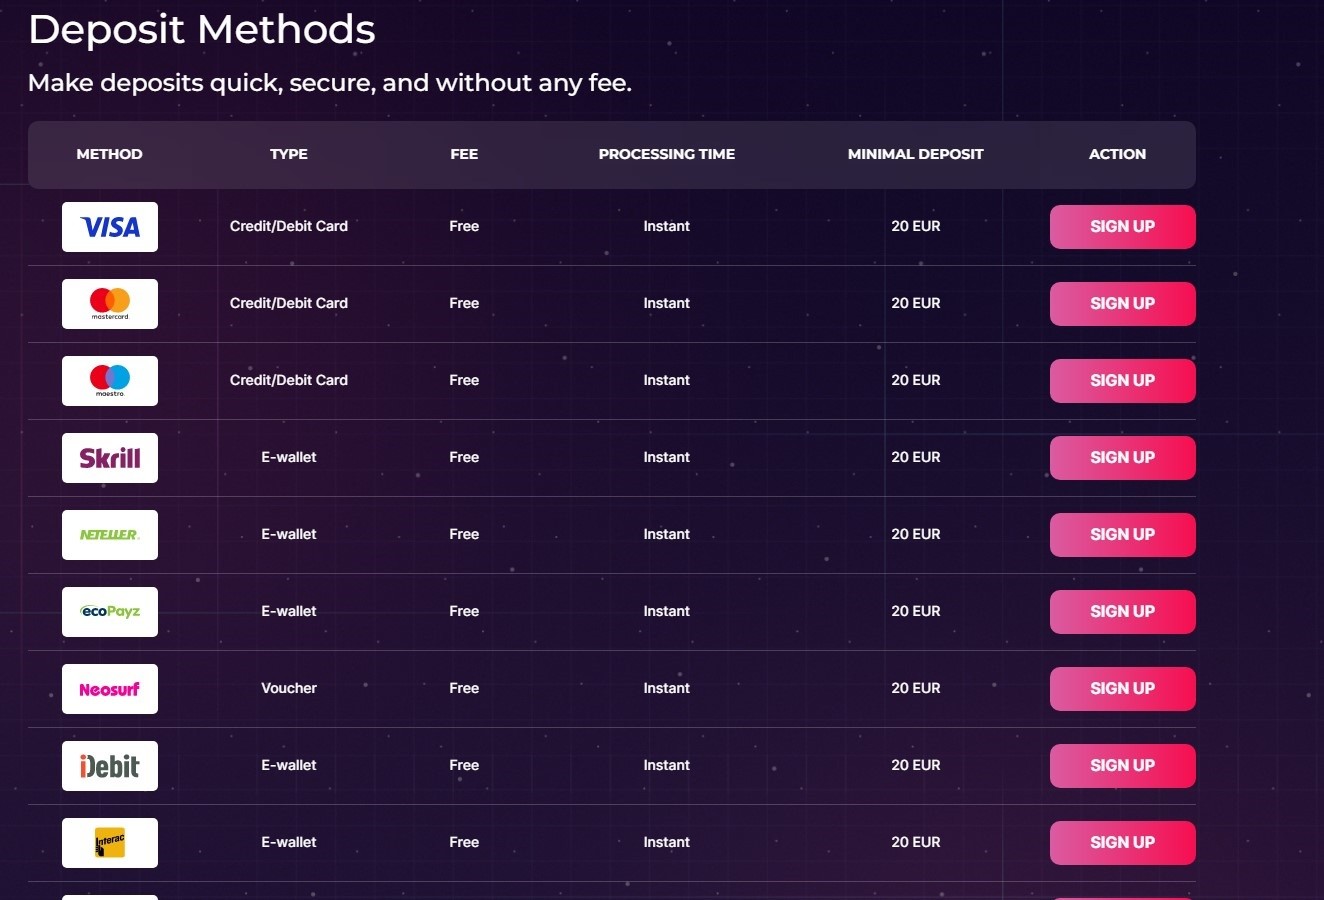Screen dimensions: 1324x900
Task: Click '20 EUR' in the ecoPayz row
Action: pyautogui.click(x=916, y=611)
